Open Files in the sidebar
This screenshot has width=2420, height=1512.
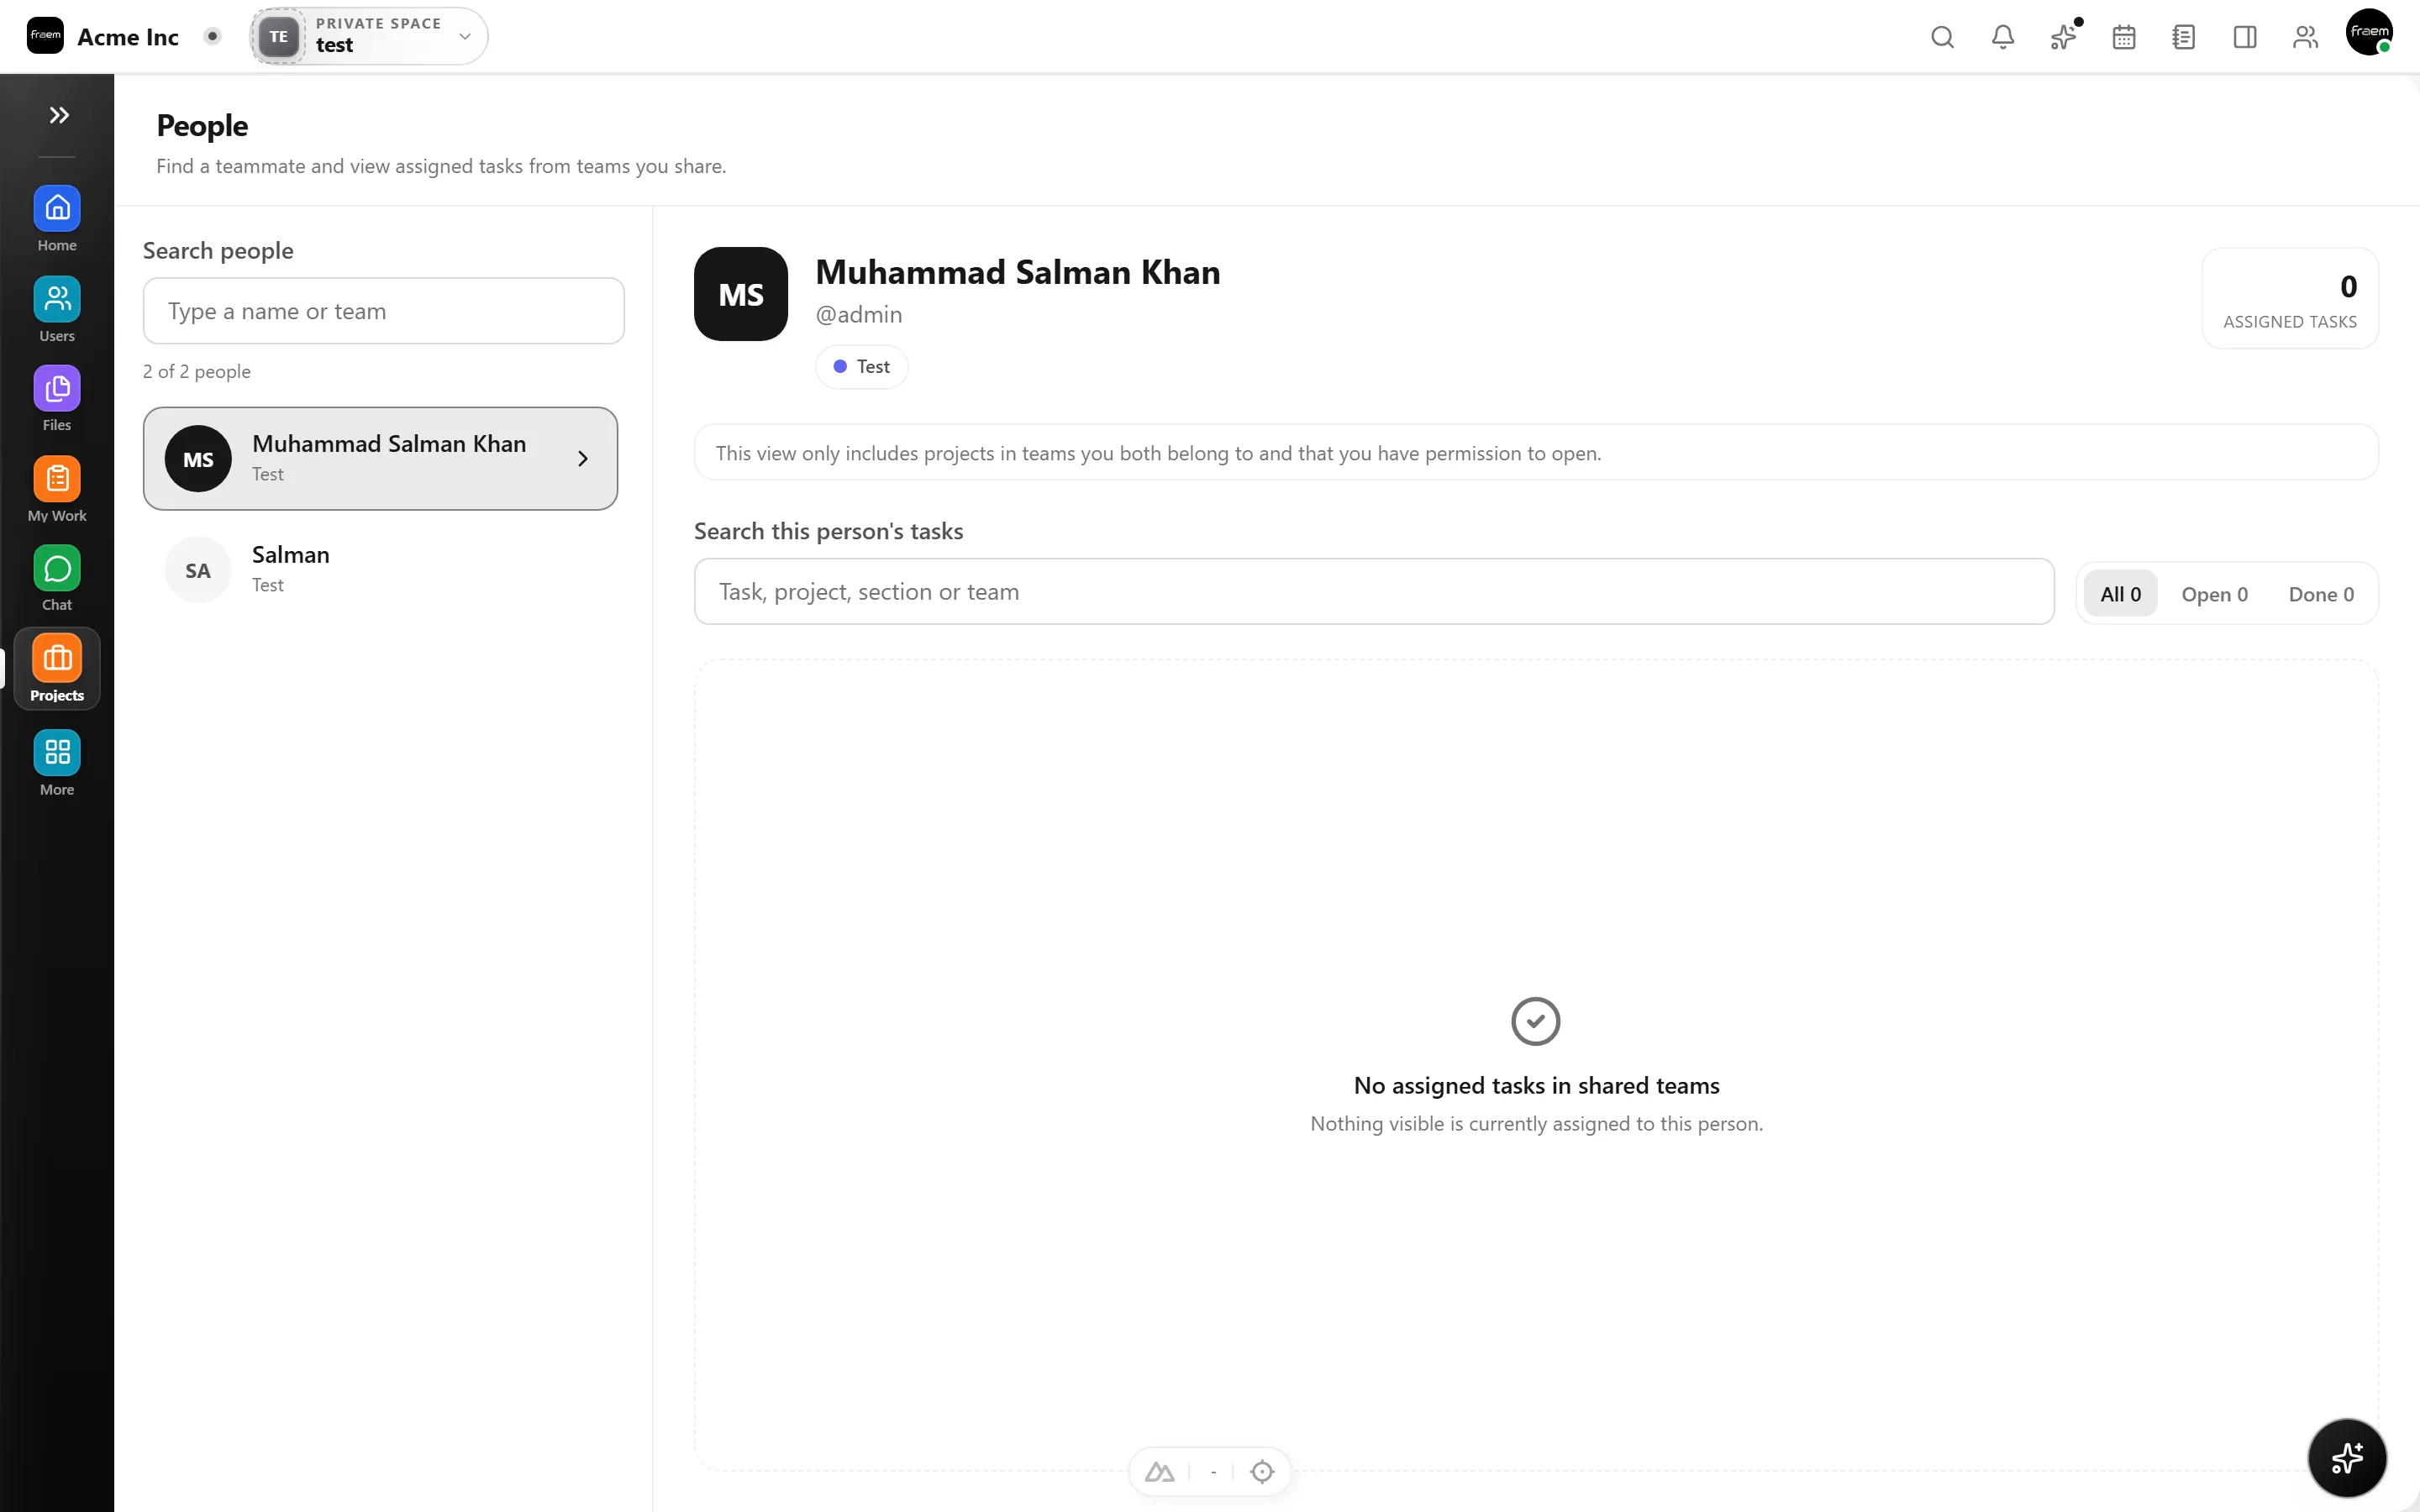coord(57,398)
